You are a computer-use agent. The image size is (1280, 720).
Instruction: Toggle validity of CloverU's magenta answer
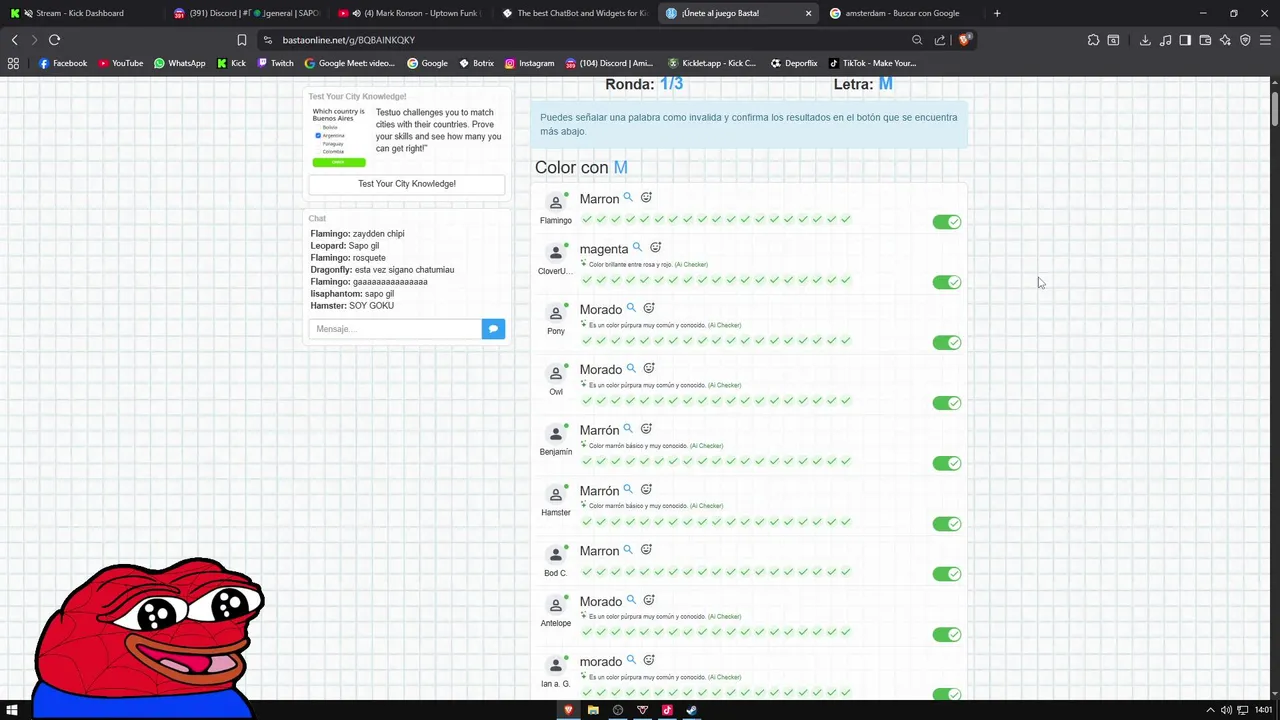pos(946,282)
